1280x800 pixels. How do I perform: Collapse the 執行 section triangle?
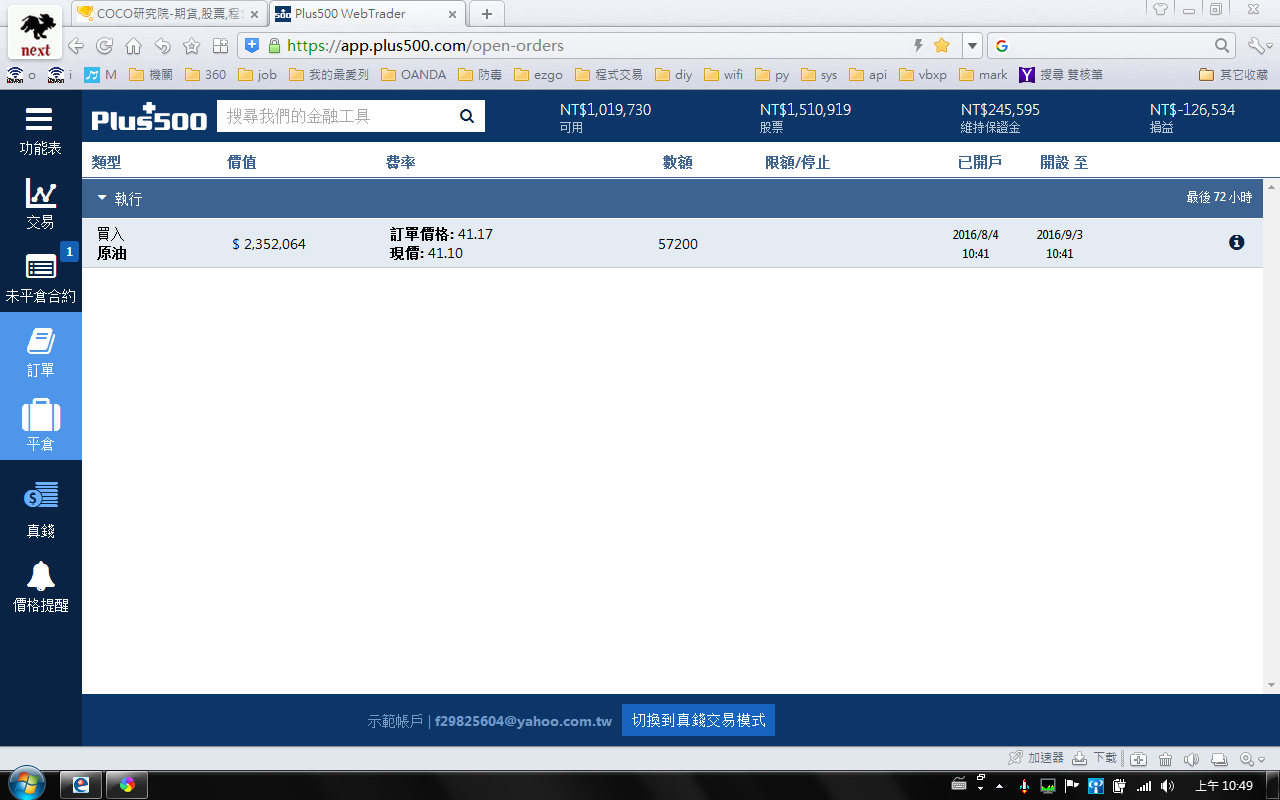(102, 198)
